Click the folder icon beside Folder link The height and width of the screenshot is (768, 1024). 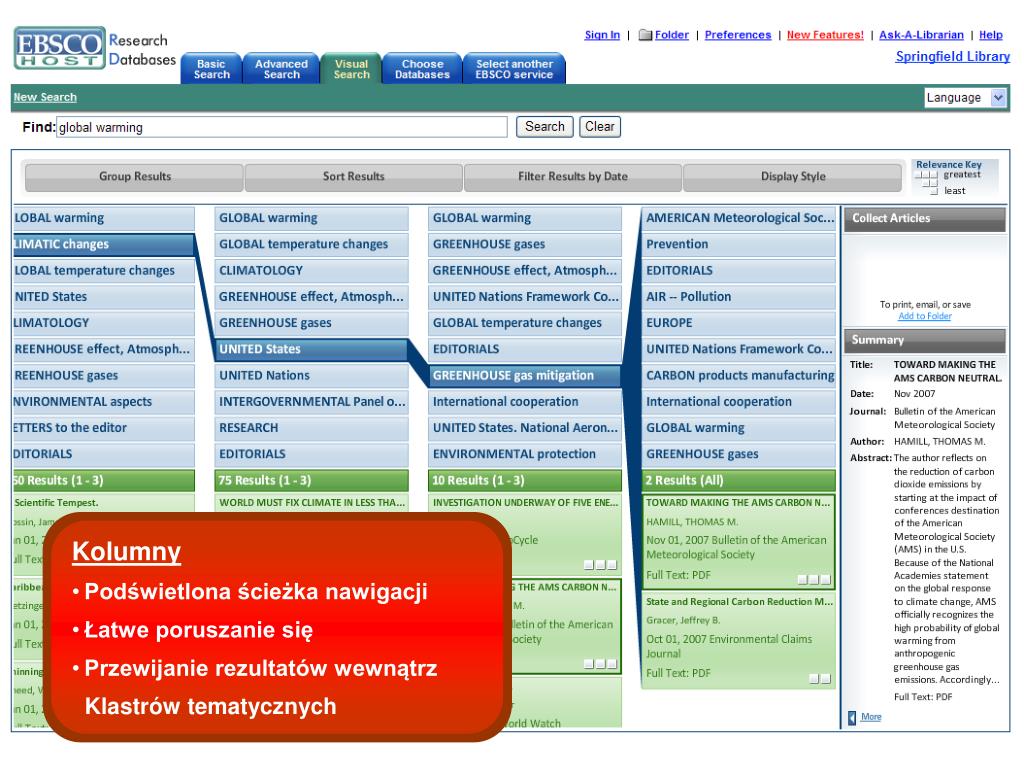[645, 35]
